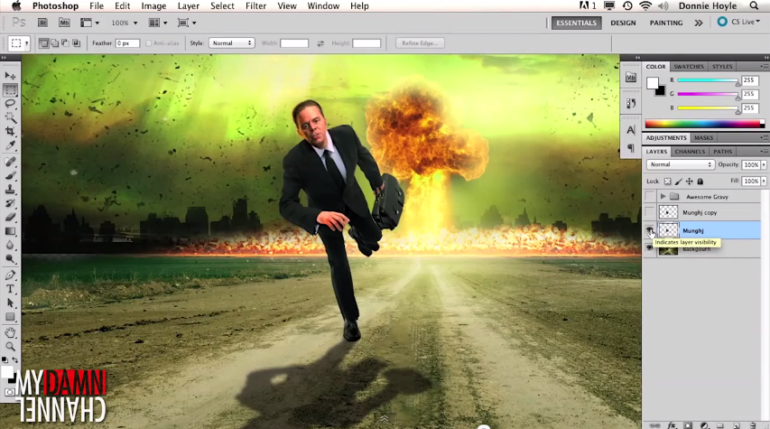Launch Bridge from the application bar
This screenshot has height=429, width=770.
click(x=43, y=23)
